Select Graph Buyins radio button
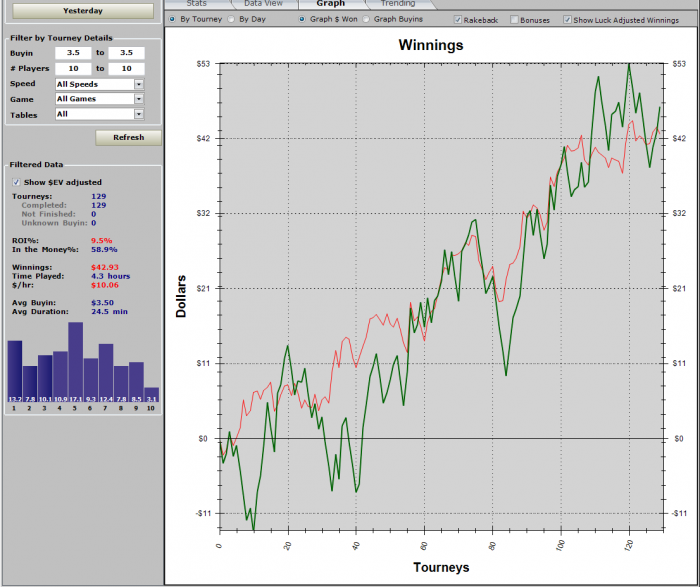This screenshot has width=700, height=587. (366, 19)
